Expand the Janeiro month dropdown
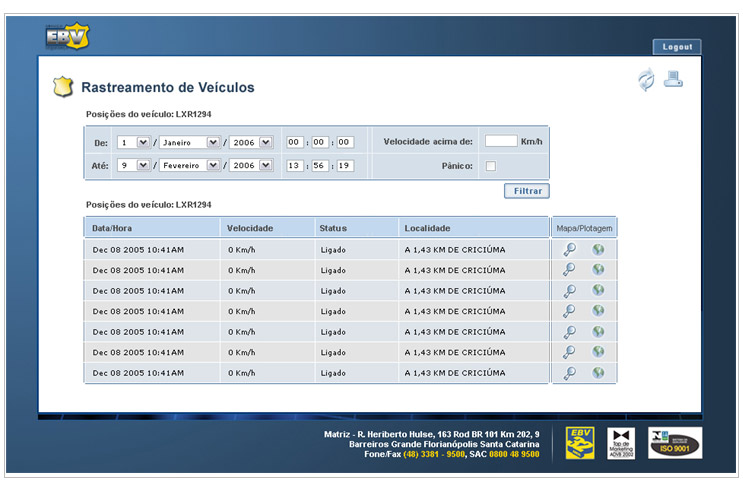This screenshot has height=496, width=743. coord(212,142)
